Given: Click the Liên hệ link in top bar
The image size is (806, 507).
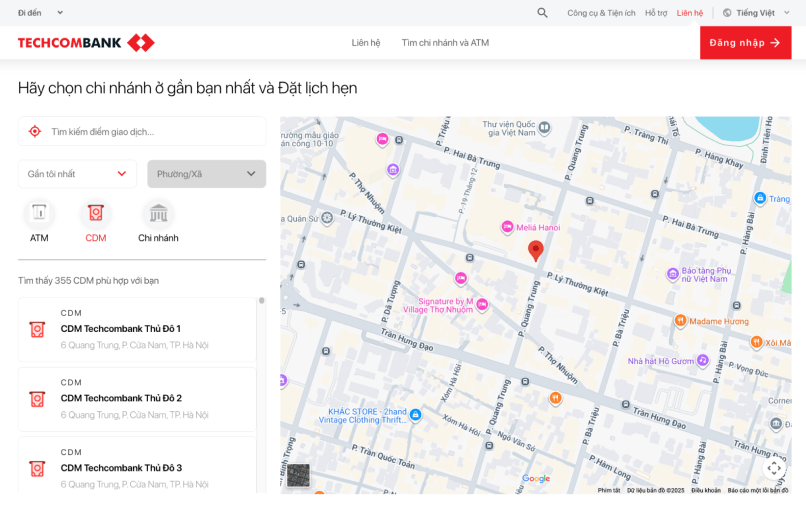Looking at the screenshot, I should (x=690, y=13).
